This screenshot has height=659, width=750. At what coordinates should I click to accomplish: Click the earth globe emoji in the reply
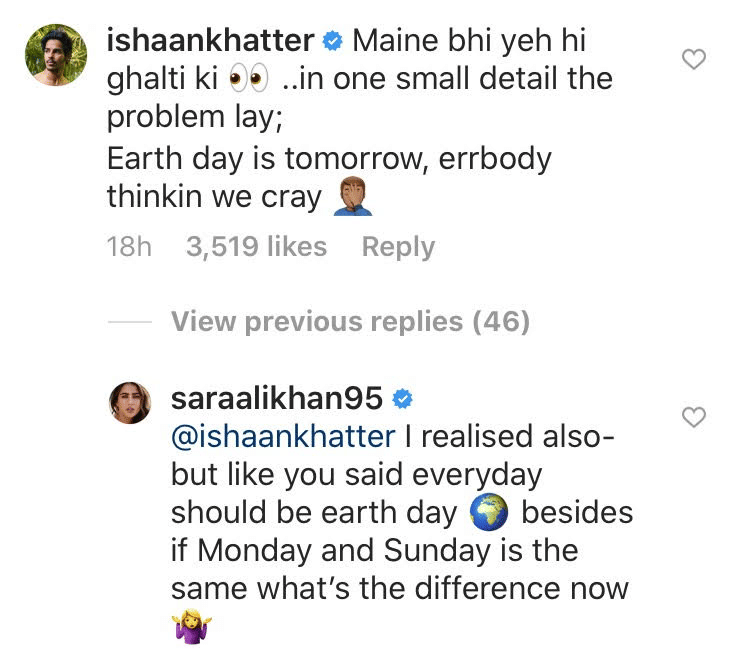point(489,513)
